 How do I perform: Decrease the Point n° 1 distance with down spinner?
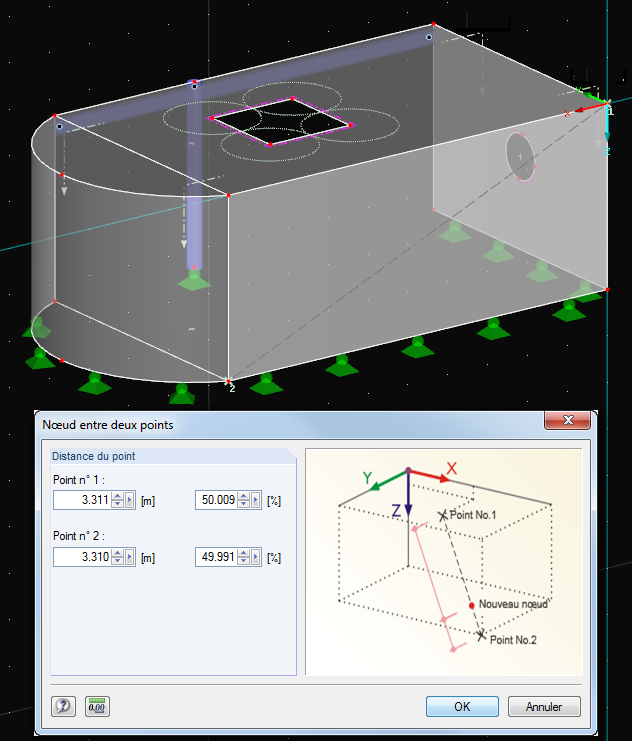point(118,504)
